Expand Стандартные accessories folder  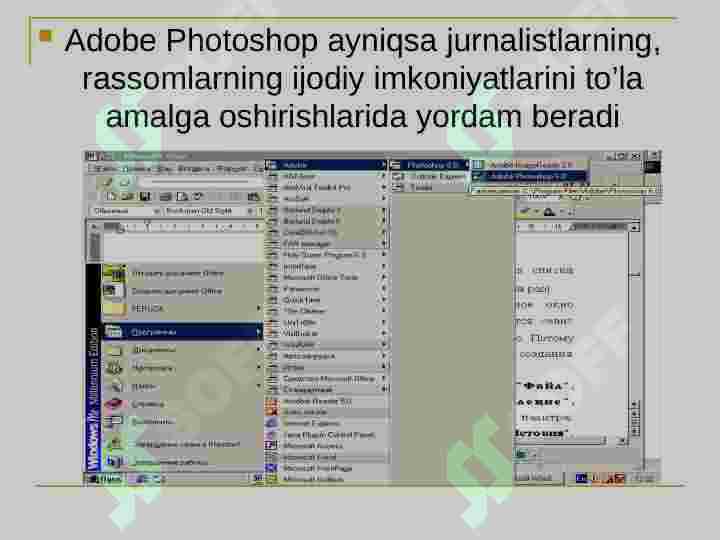click(x=327, y=389)
